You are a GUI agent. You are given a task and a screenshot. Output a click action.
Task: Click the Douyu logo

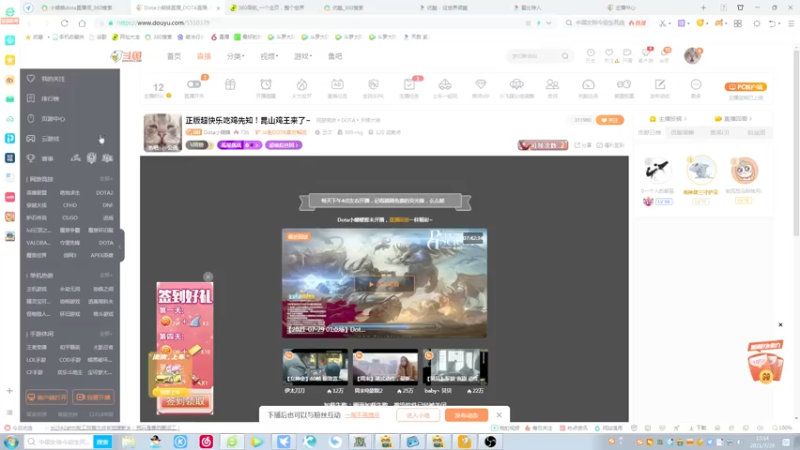[126, 56]
